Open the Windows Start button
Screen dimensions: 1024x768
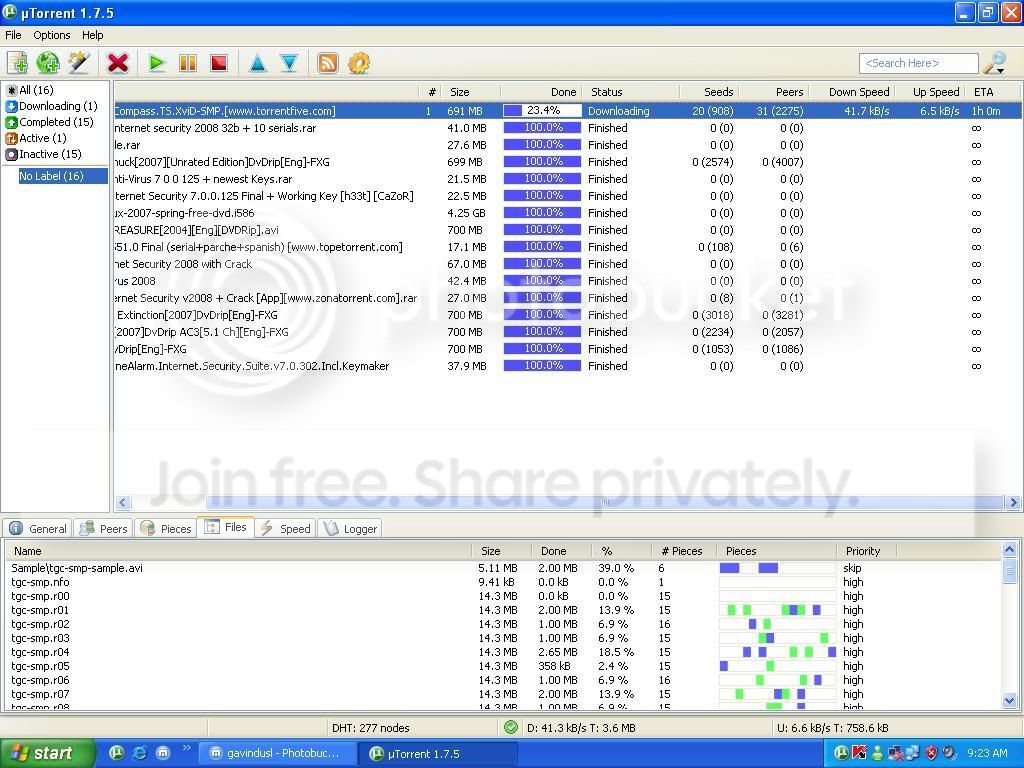pos(46,754)
